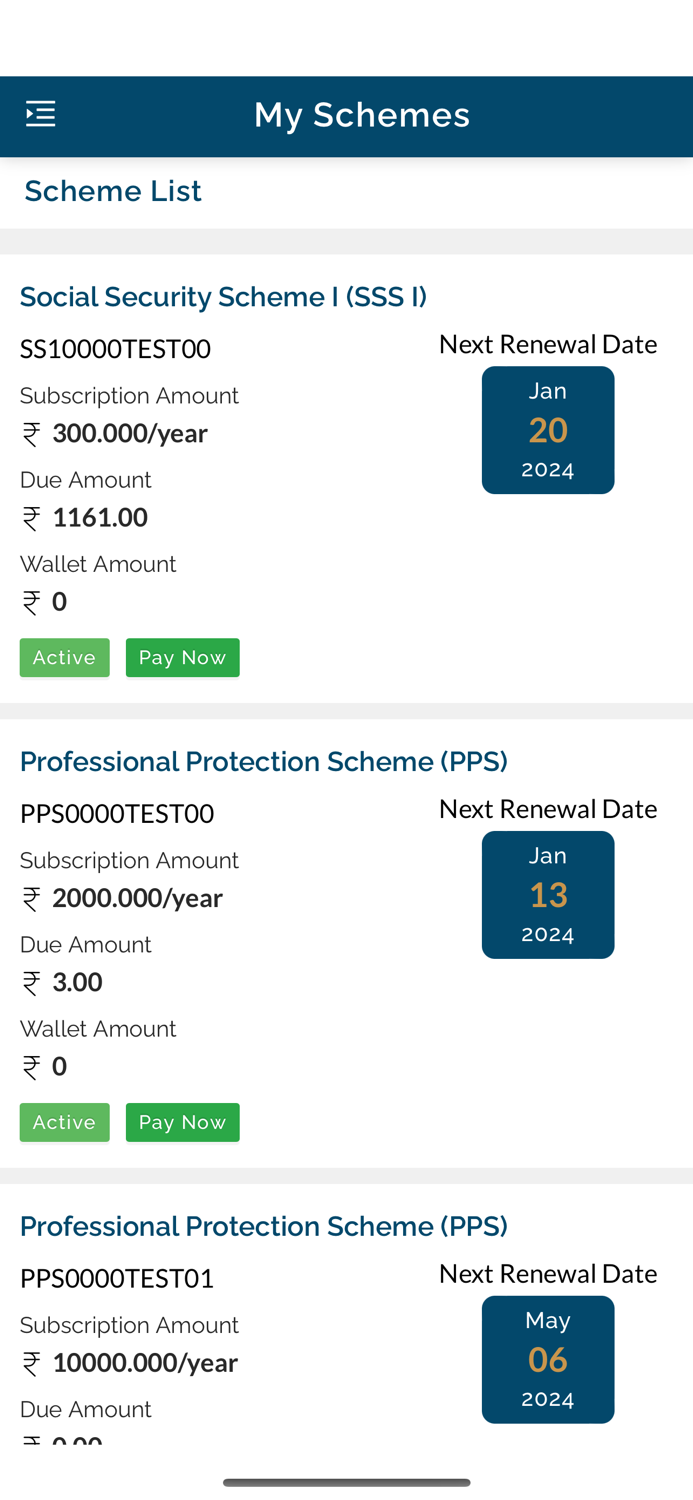Tap the rupee icon beside 300.000/year
The height and width of the screenshot is (1500, 693).
point(32,434)
